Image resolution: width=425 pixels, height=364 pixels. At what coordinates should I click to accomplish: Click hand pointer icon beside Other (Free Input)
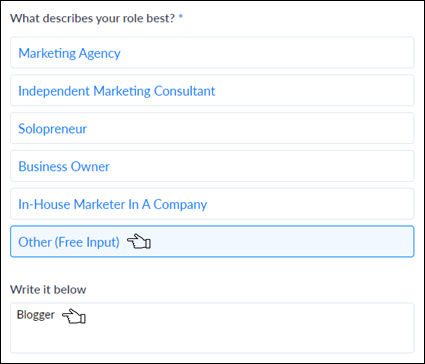pos(139,241)
